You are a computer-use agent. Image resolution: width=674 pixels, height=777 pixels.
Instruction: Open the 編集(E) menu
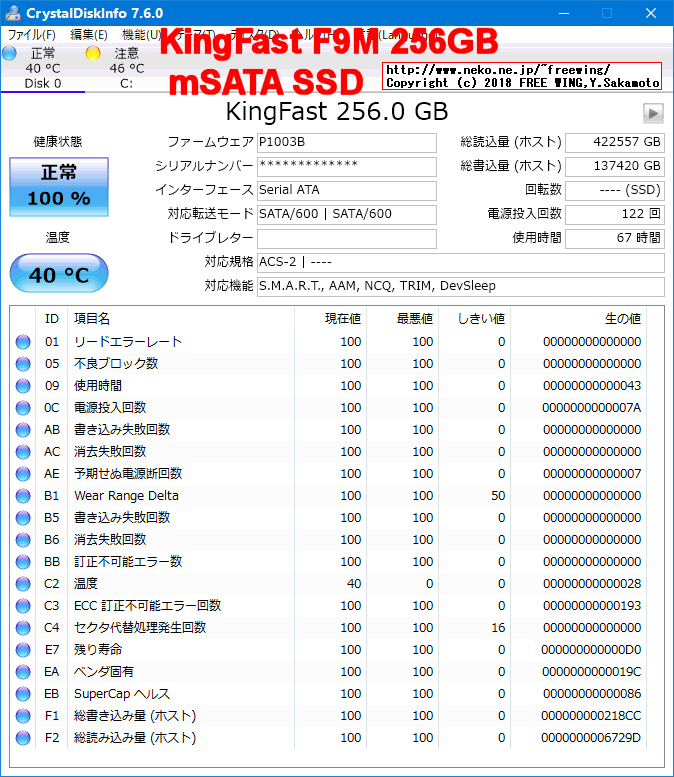[x=89, y=35]
